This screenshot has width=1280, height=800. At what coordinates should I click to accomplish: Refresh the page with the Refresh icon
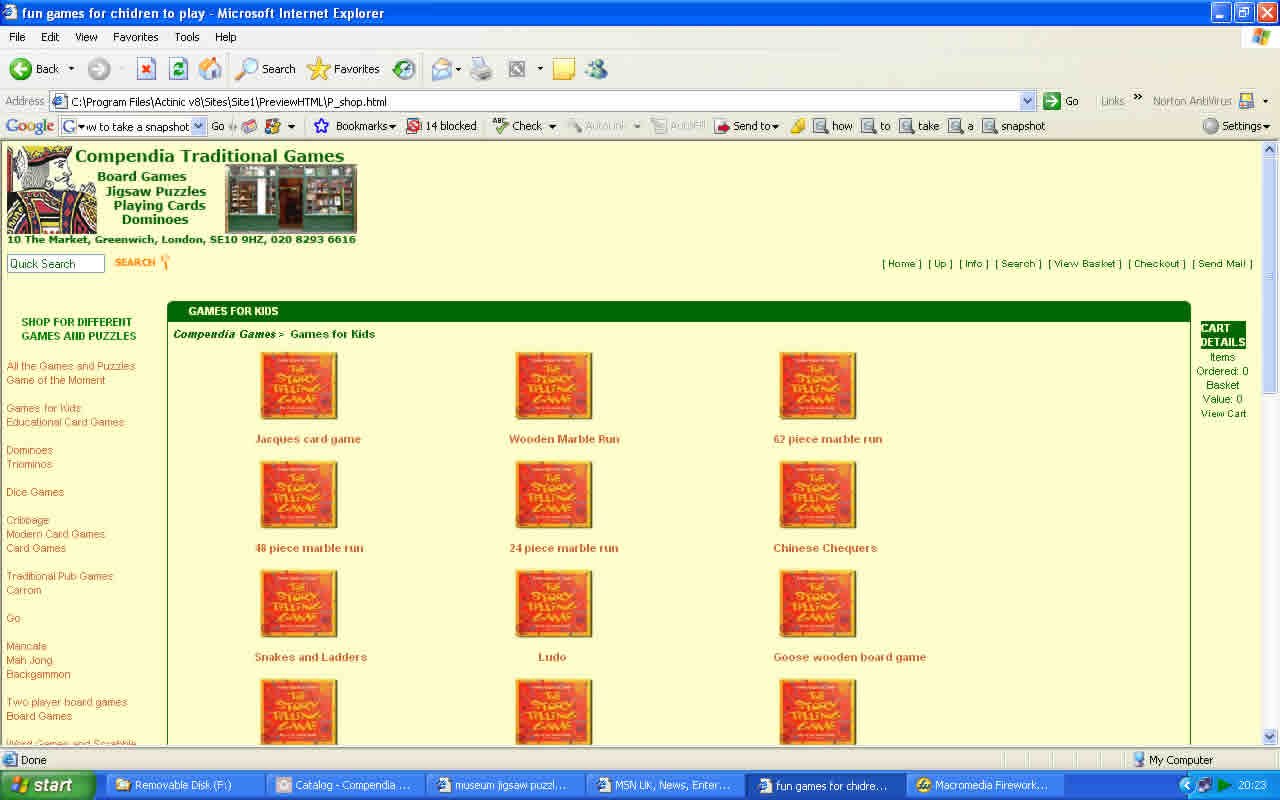point(178,69)
